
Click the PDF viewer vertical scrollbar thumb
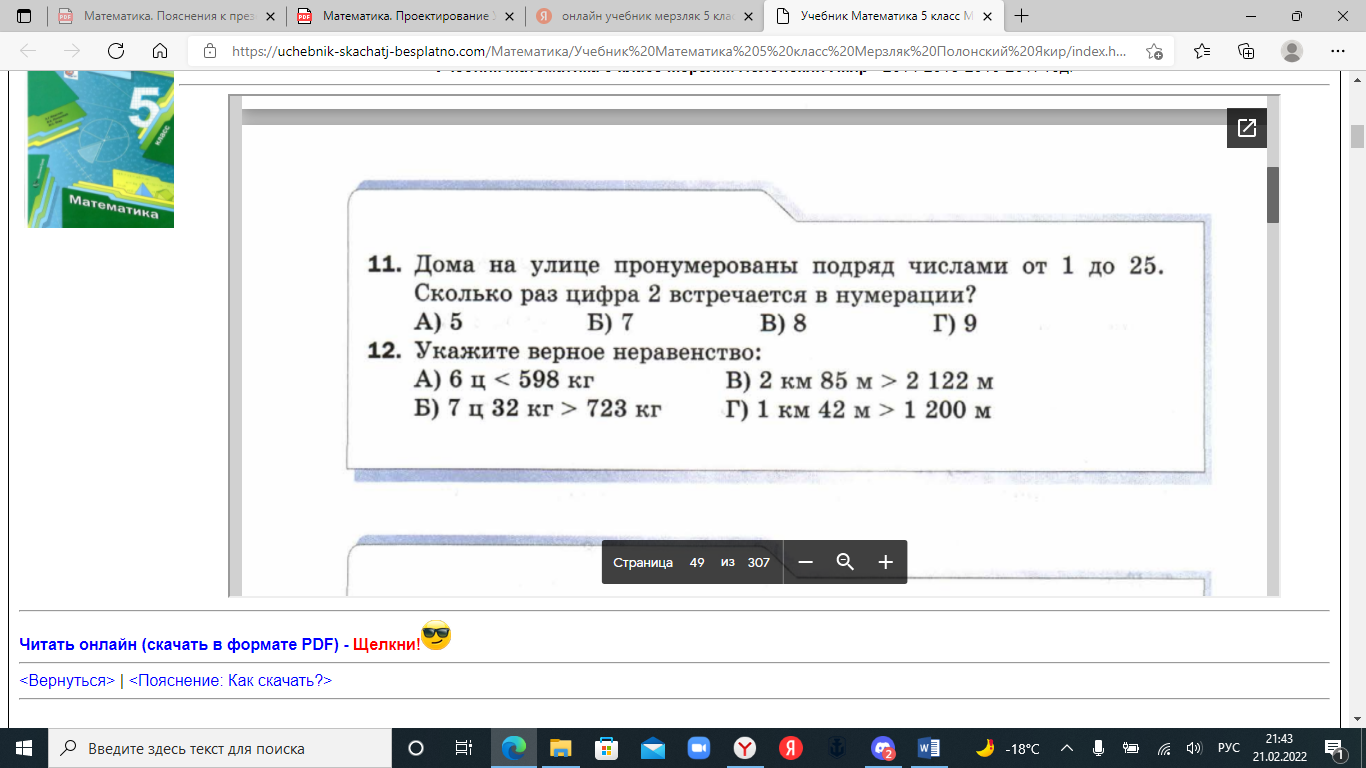coord(1273,195)
